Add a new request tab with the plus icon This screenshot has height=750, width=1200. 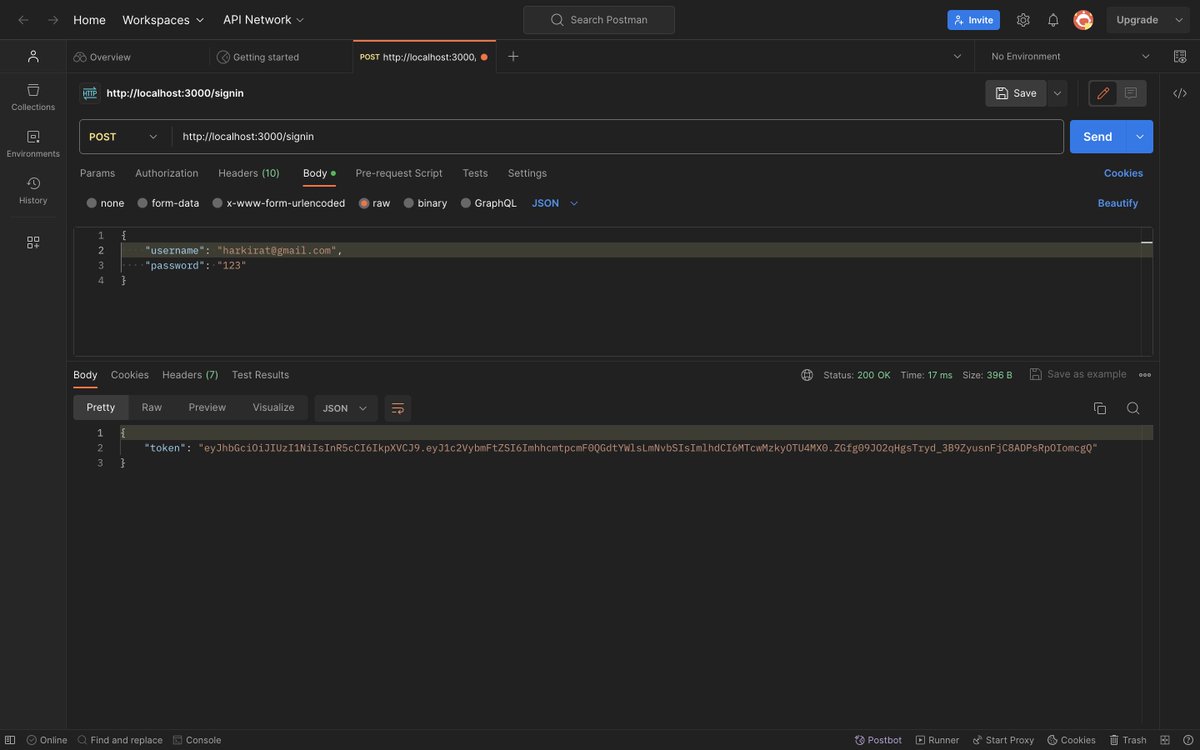[513, 56]
